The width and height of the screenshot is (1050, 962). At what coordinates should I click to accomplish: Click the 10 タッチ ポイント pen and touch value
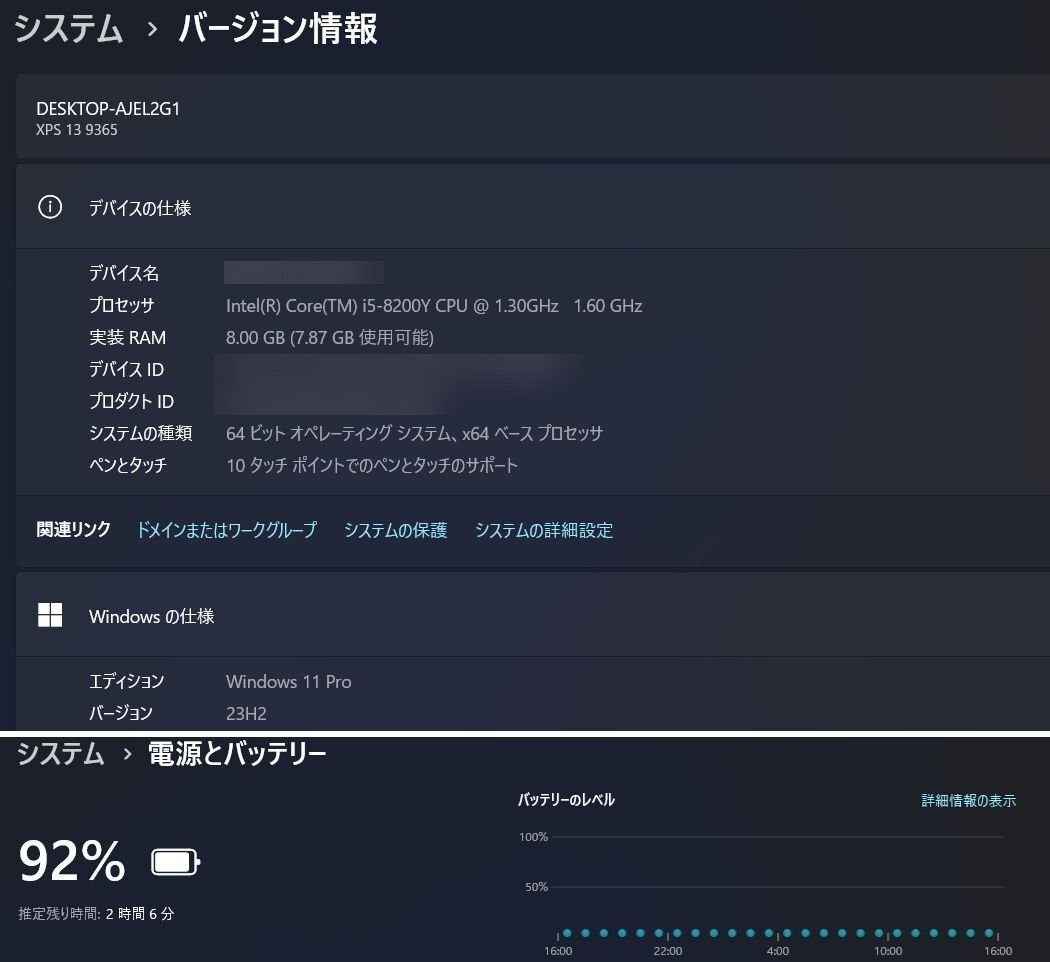372,465
